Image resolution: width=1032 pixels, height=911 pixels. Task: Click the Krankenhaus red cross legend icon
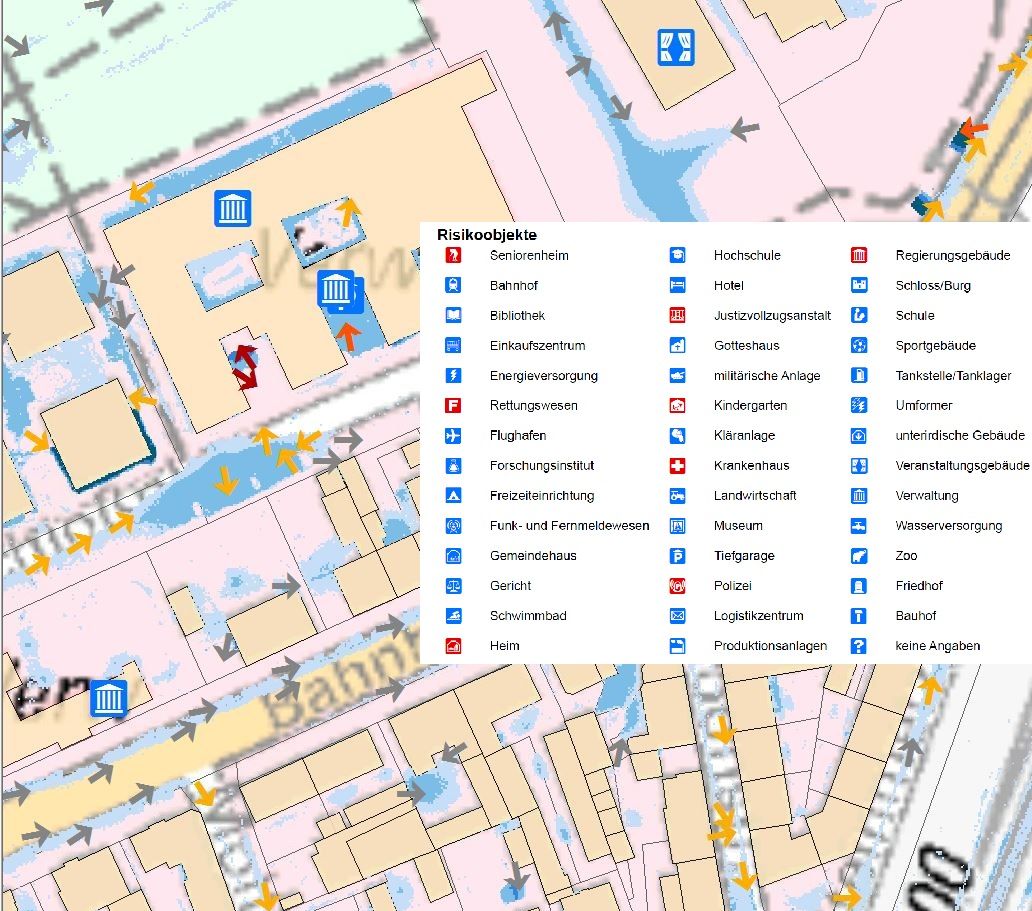pyautogui.click(x=678, y=466)
